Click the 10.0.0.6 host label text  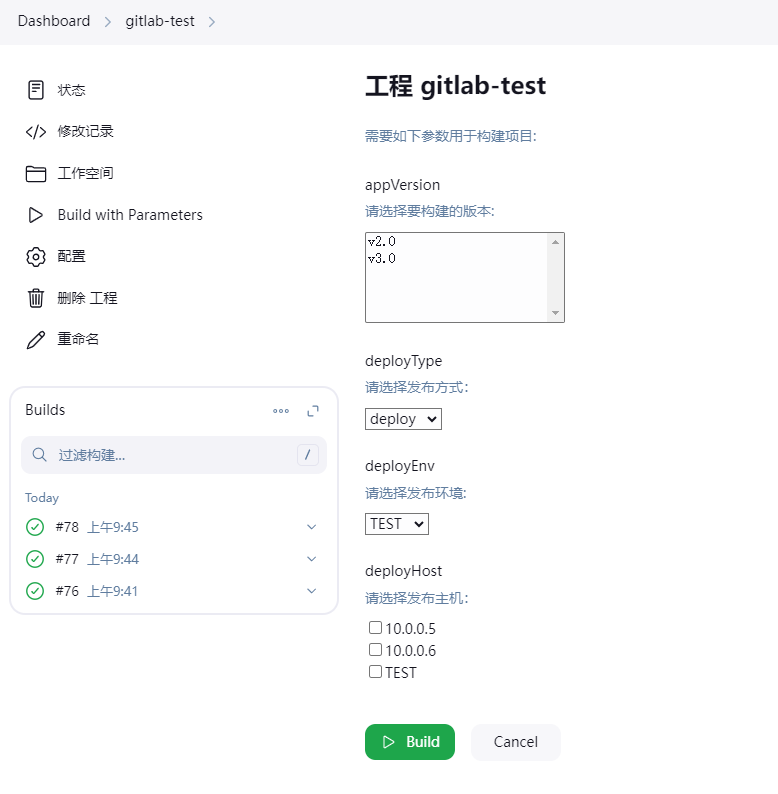coord(410,650)
